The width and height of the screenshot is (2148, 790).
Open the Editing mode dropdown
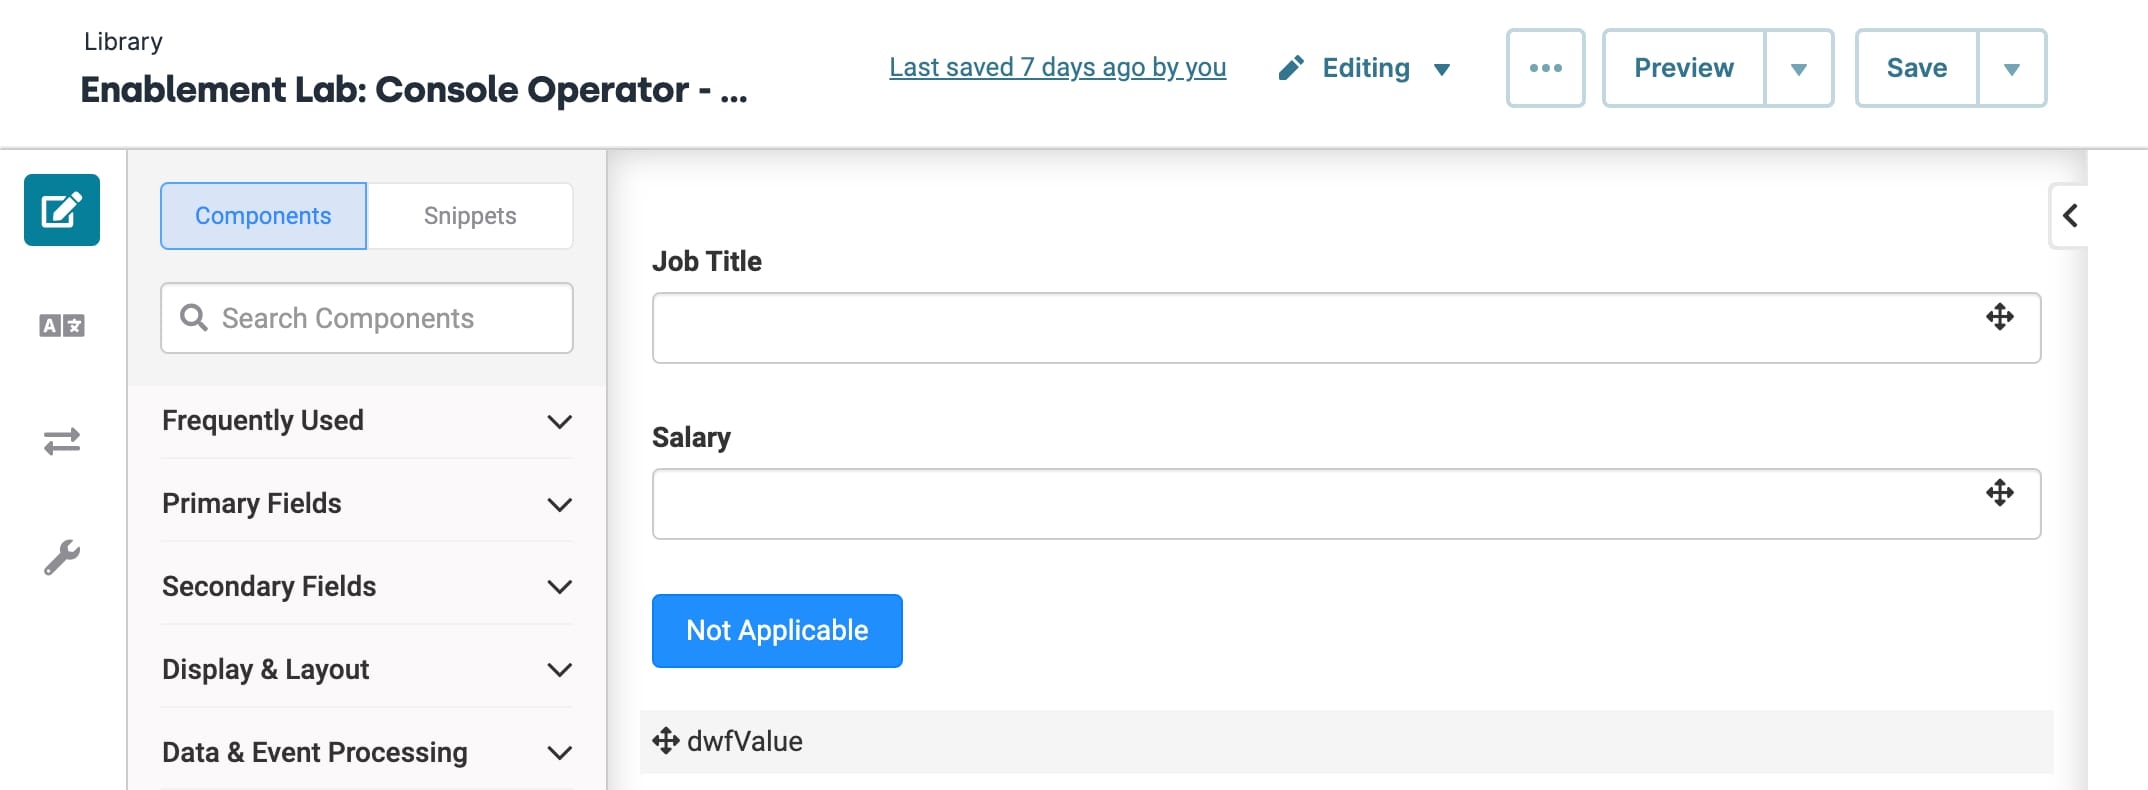(x=1365, y=68)
